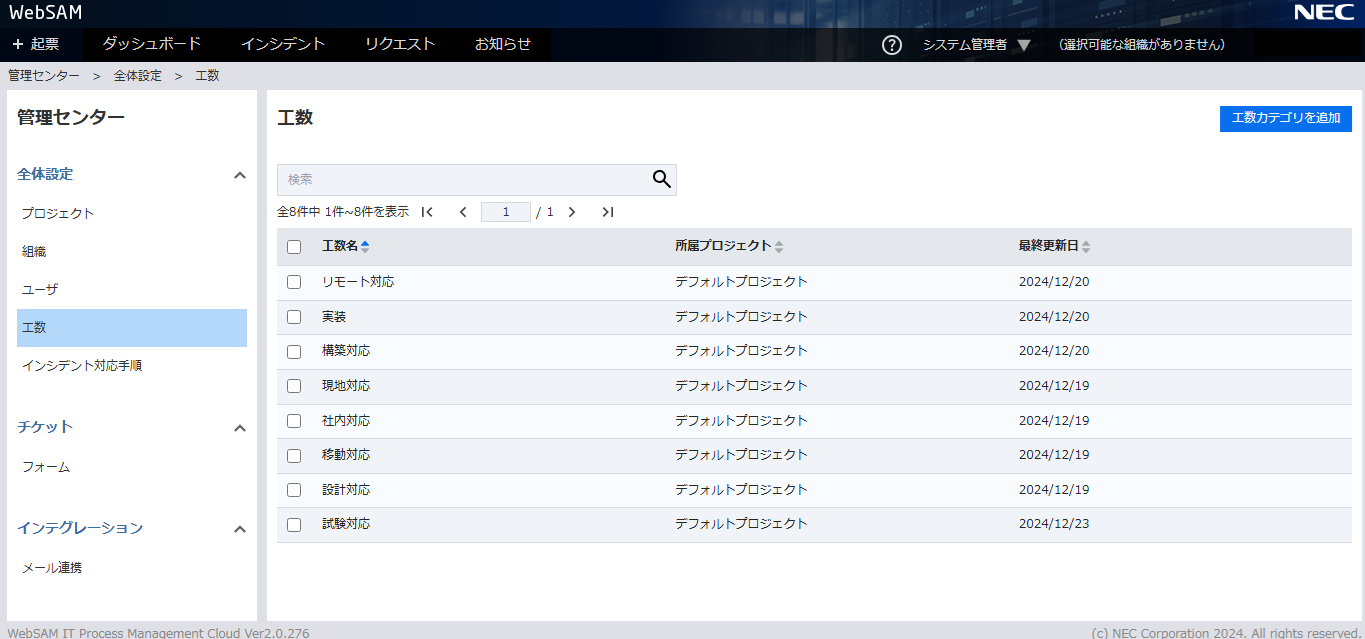Go to previous page arrow

(463, 212)
